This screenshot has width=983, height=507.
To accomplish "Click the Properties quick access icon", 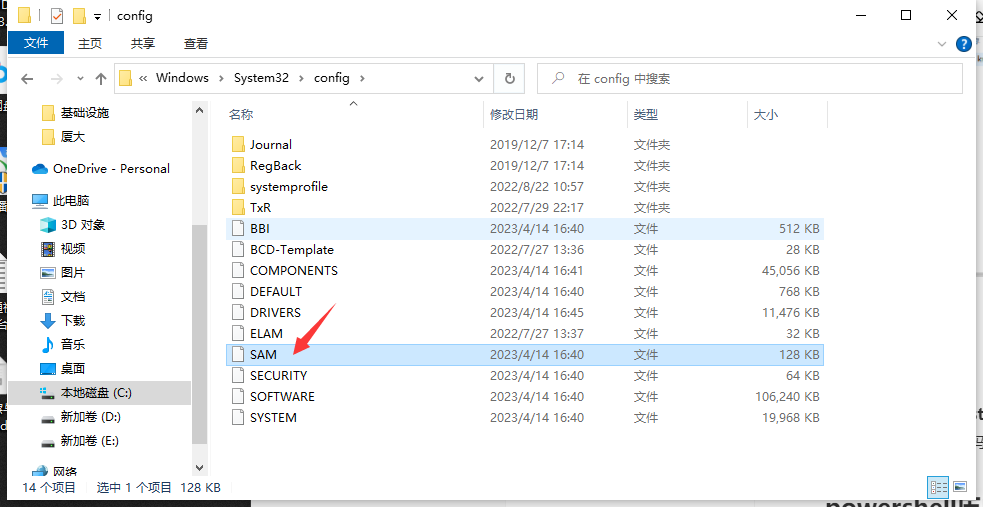I will coord(57,16).
